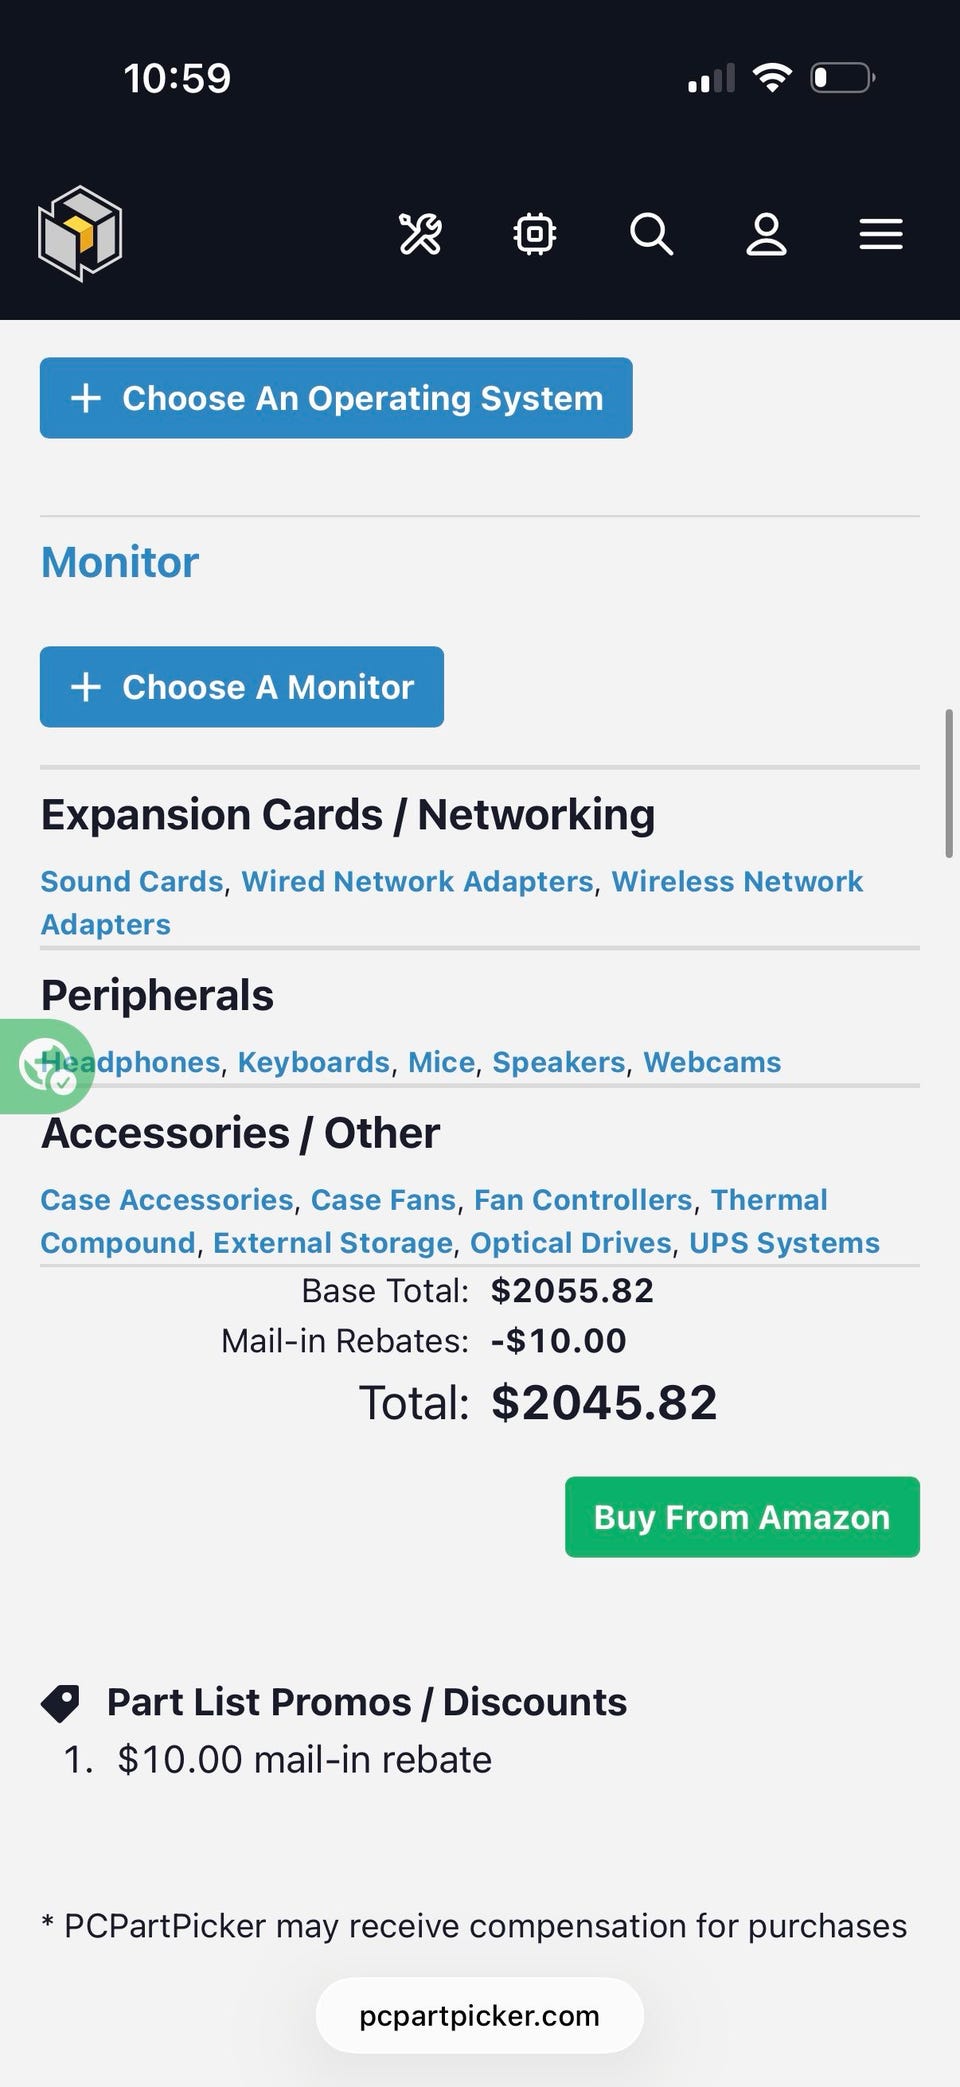This screenshot has height=2087, width=960.
Task: Tap the green floating shield badge
Action: [46, 1066]
